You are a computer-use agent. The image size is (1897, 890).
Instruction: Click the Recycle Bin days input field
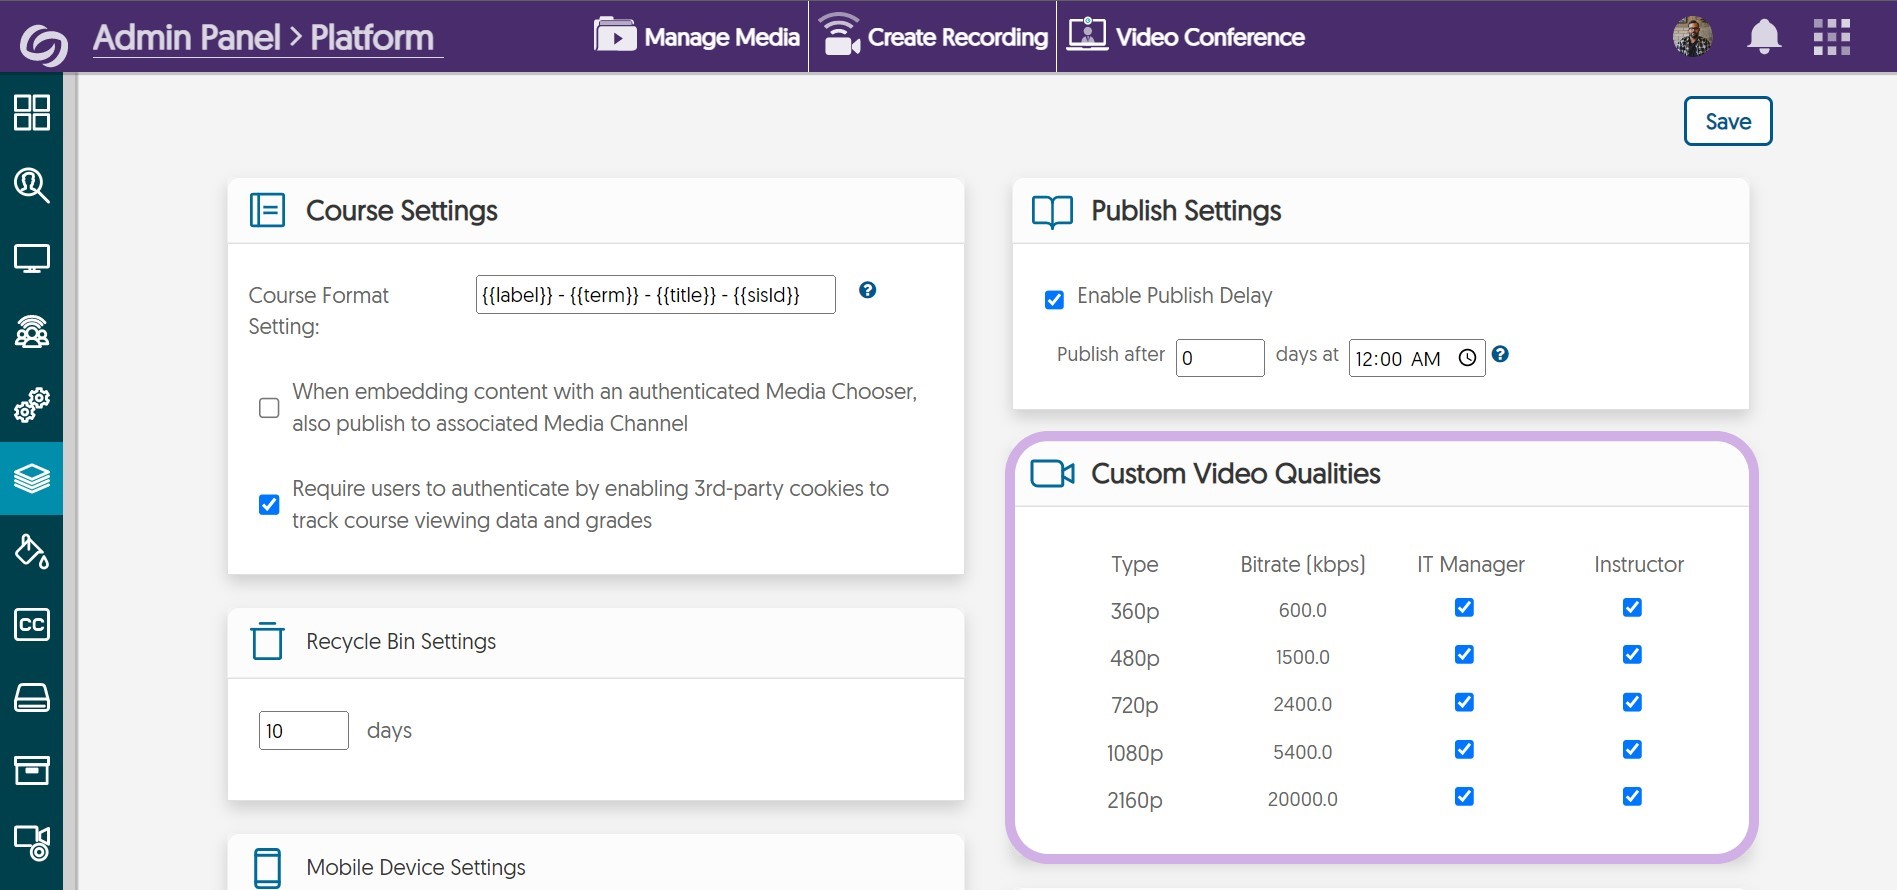pos(303,731)
